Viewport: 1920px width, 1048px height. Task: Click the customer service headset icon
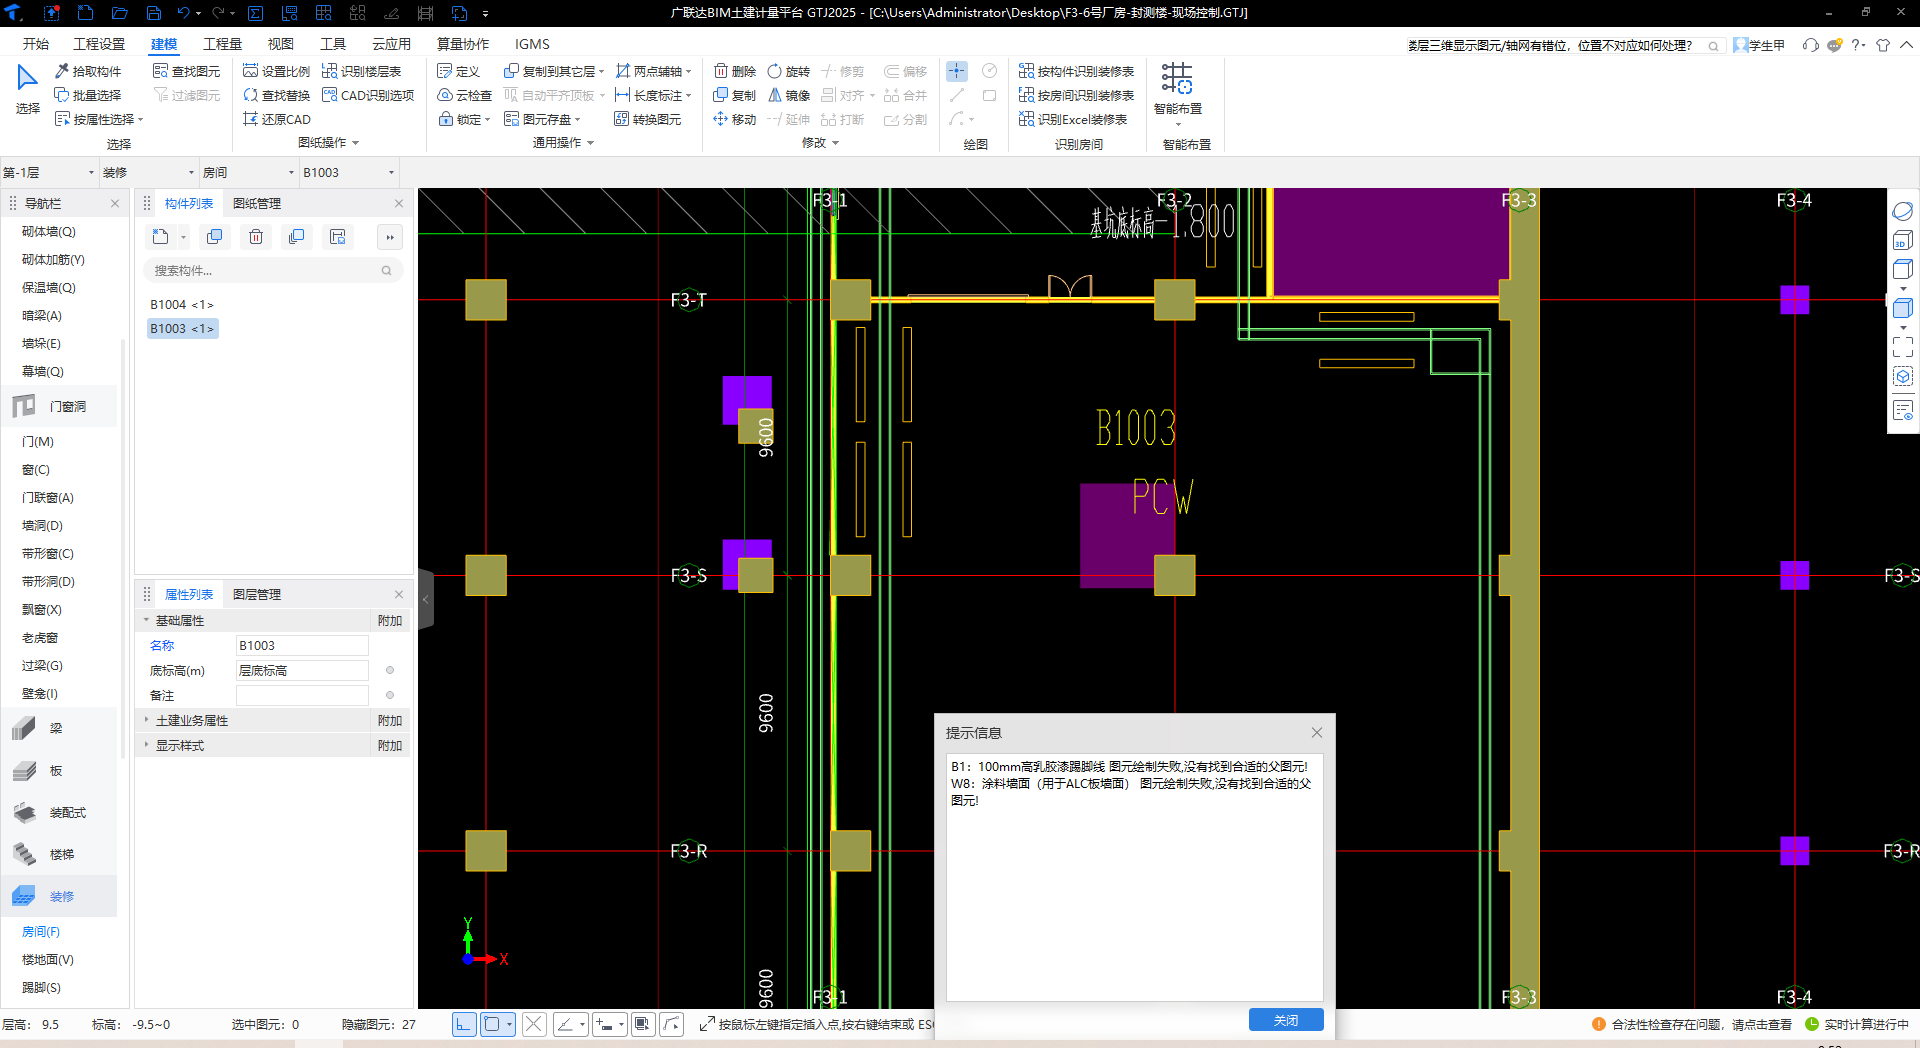click(1810, 45)
